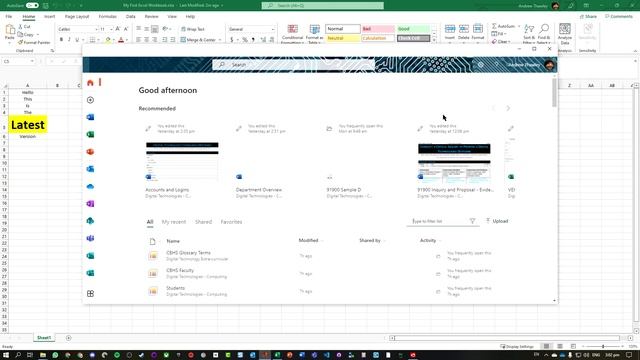Expand the Activity column dropdown
Viewport: 640px width, 360px height.
(440, 241)
